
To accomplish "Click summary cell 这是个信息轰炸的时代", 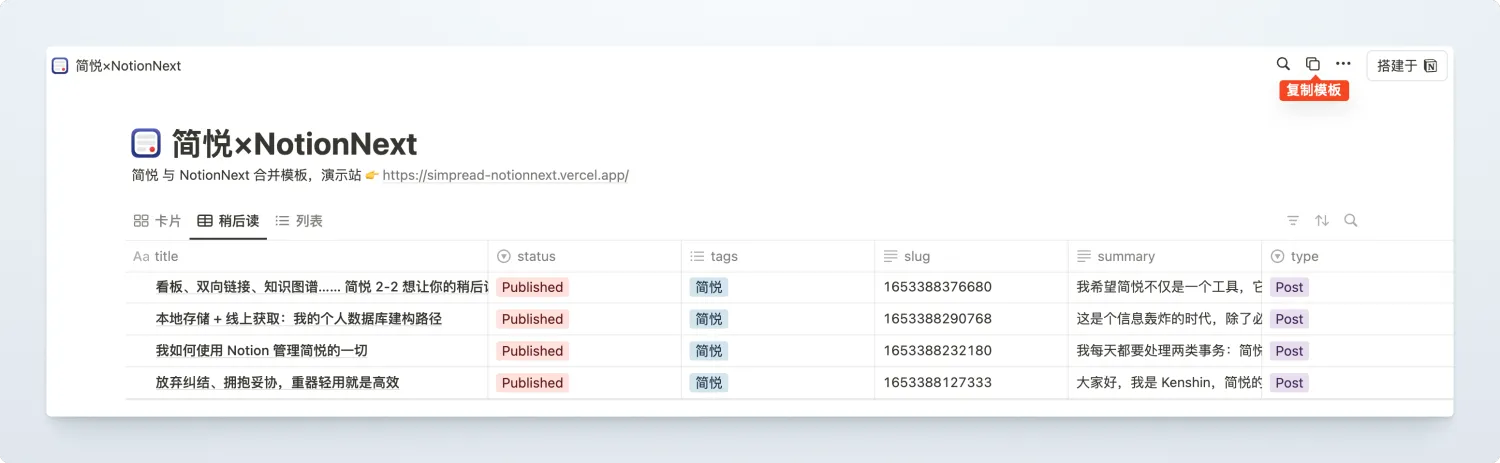I will click(1165, 319).
